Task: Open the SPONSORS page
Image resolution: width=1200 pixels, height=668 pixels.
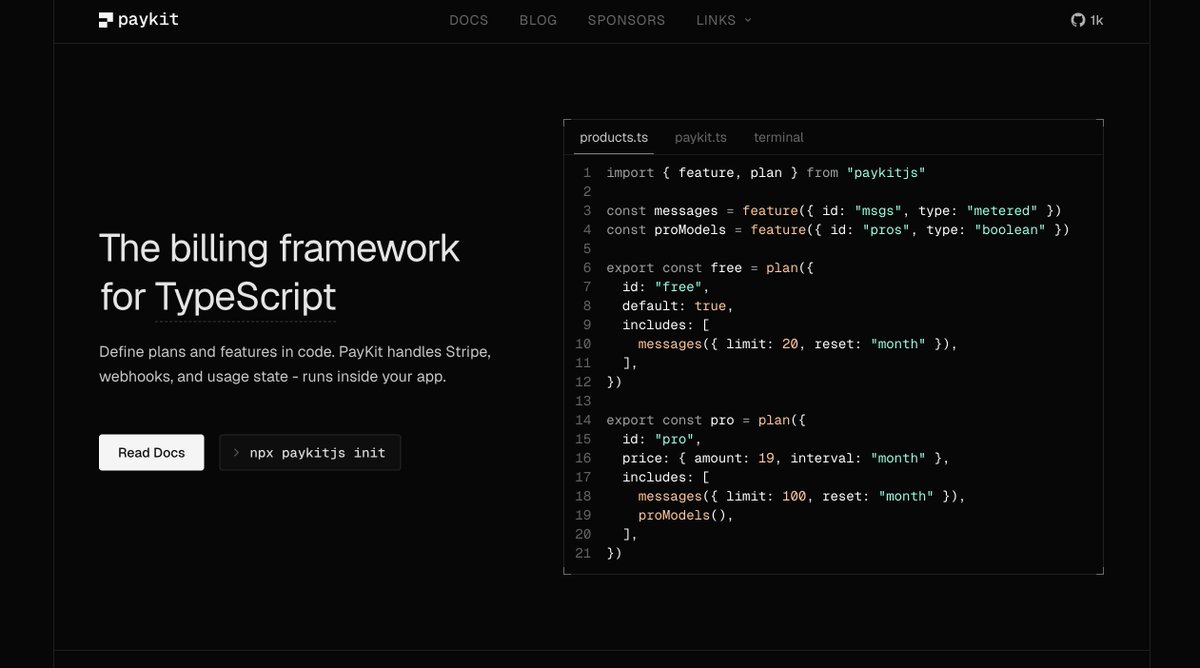Action: click(626, 20)
